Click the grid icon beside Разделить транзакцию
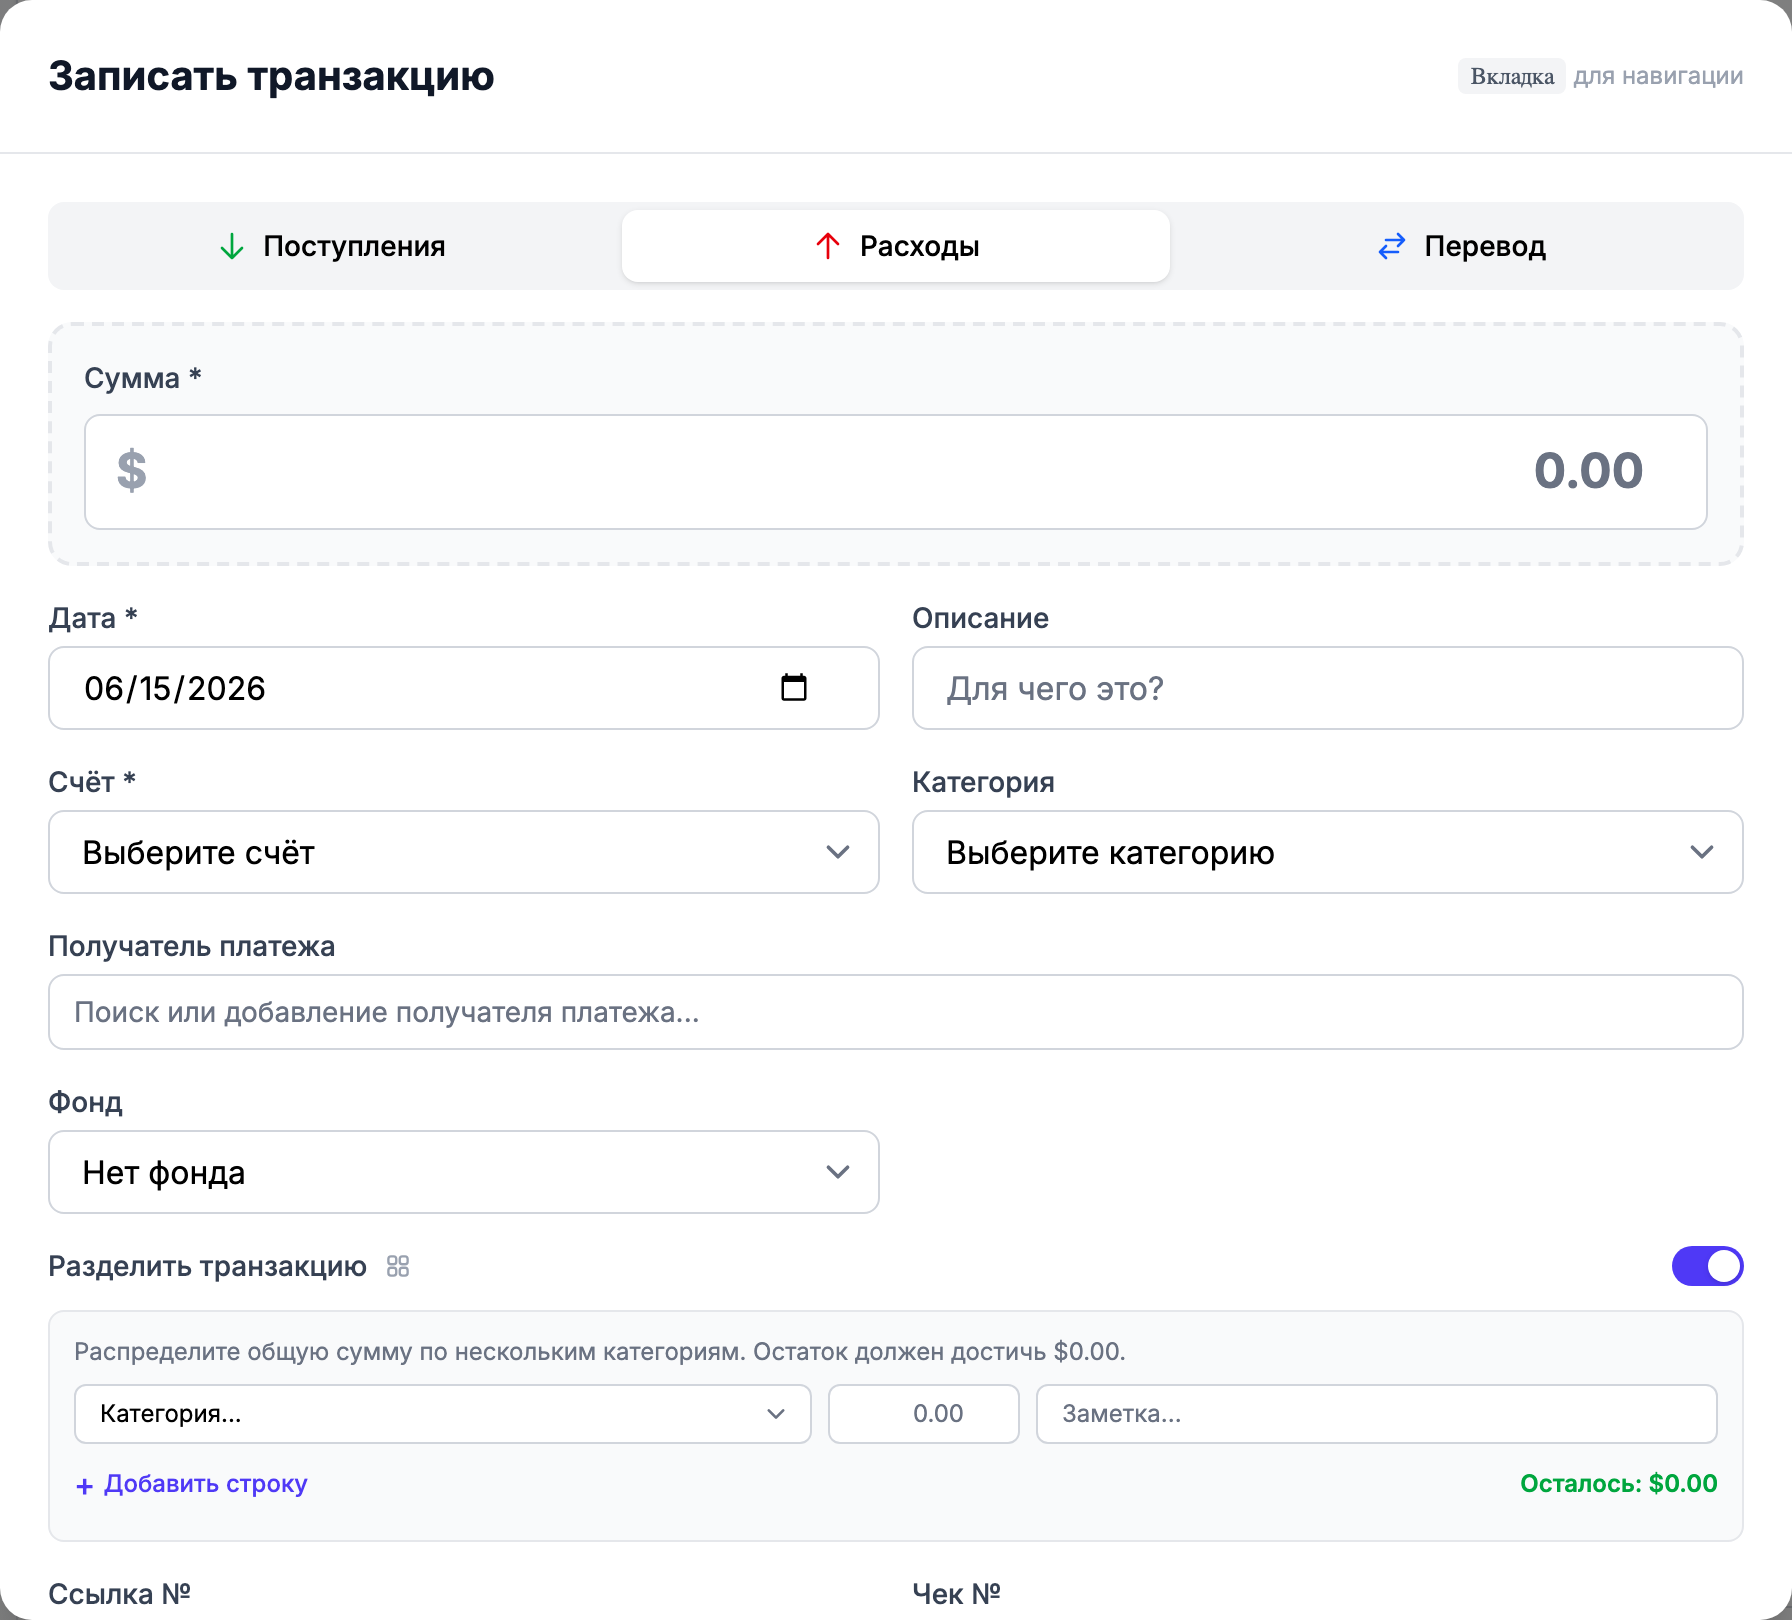Image resolution: width=1792 pixels, height=1620 pixels. pos(398,1266)
